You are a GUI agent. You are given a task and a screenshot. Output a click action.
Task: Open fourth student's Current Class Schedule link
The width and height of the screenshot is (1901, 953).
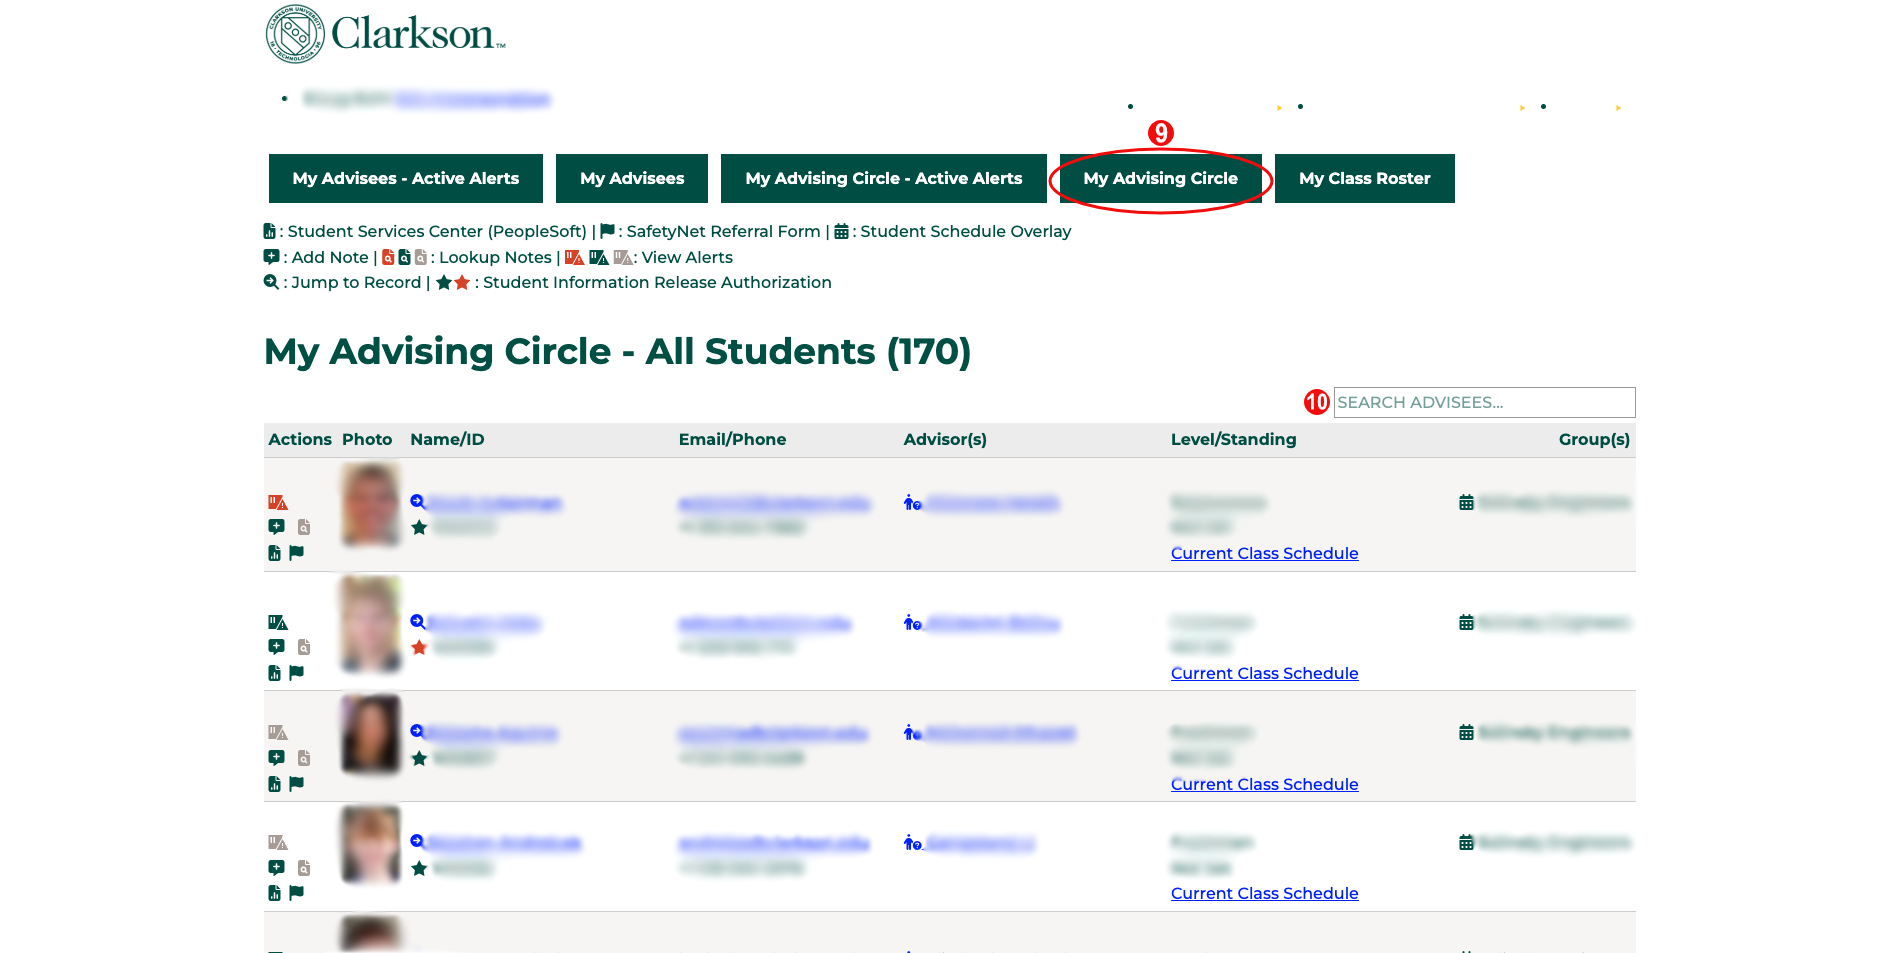coord(1264,893)
